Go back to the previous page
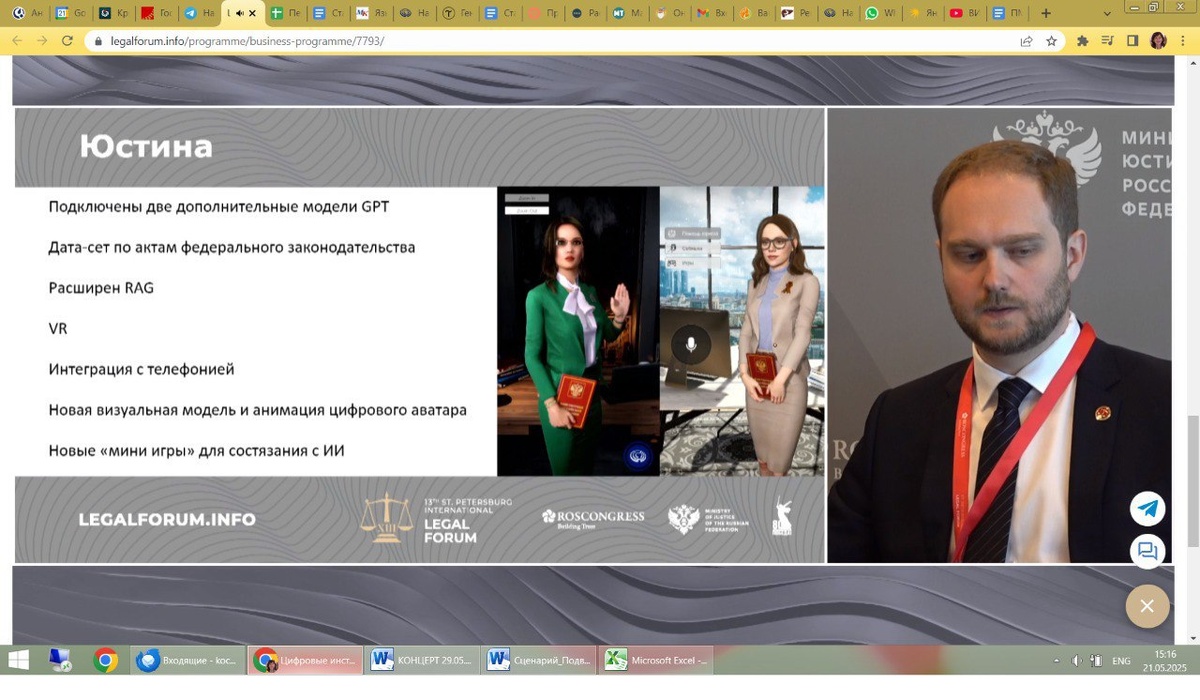Screen dimensions: 1200x700 coord(16,41)
